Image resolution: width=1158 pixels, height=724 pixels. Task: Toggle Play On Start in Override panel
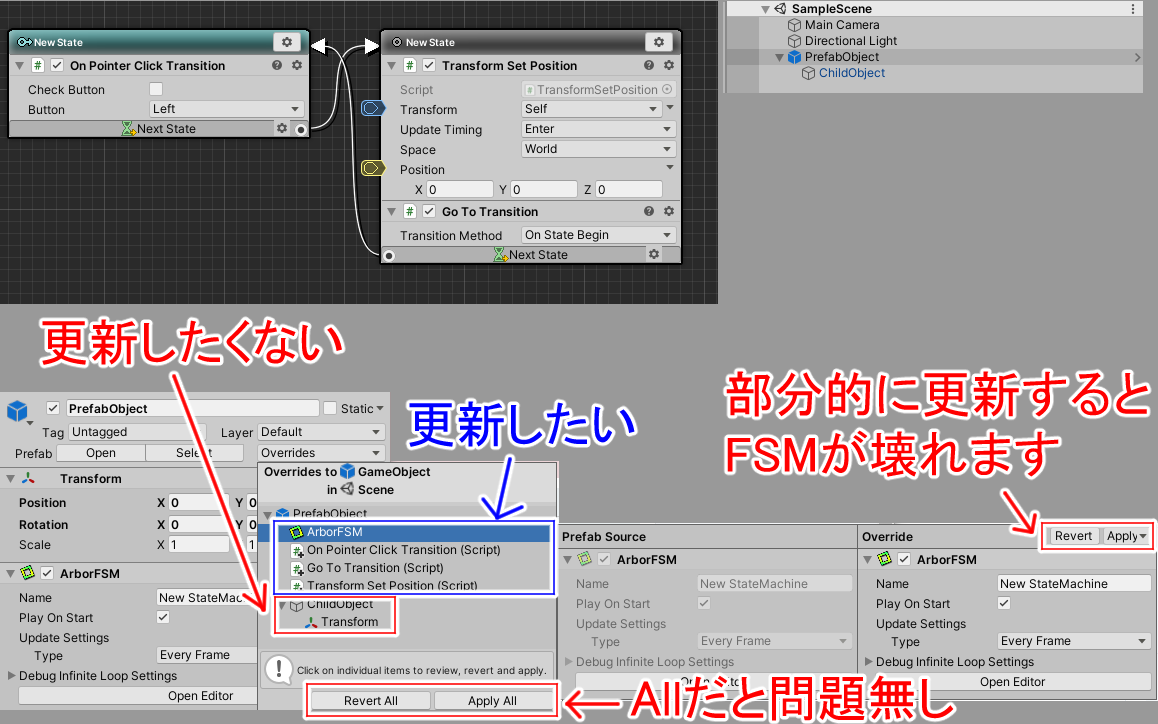click(x=1004, y=603)
